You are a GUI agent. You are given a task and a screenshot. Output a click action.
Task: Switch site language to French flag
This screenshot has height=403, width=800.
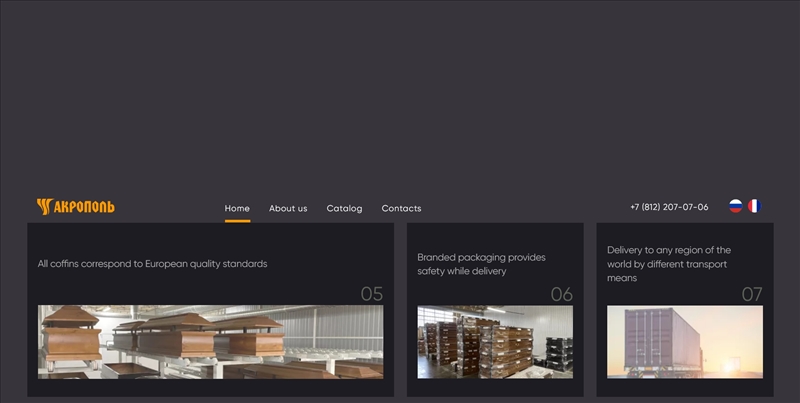coord(754,206)
